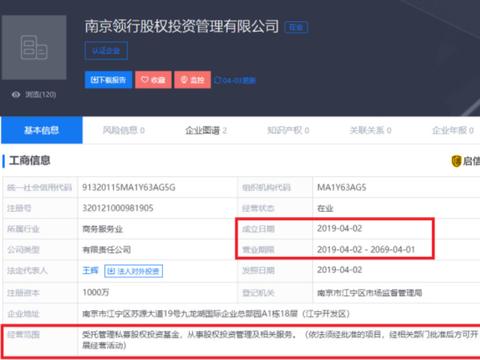480x360 pixels.
Task: Open the 企业年报 tab
Action: pyautogui.click(x=453, y=130)
